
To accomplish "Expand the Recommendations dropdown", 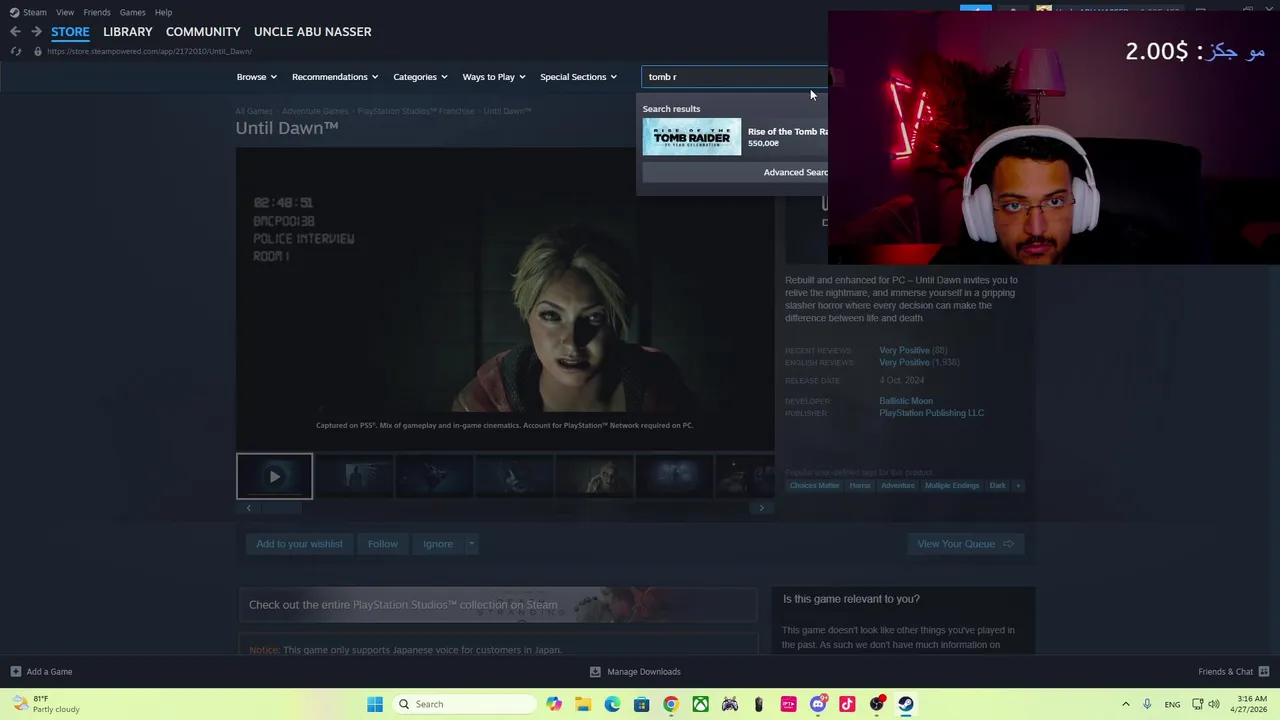I will click(x=335, y=77).
